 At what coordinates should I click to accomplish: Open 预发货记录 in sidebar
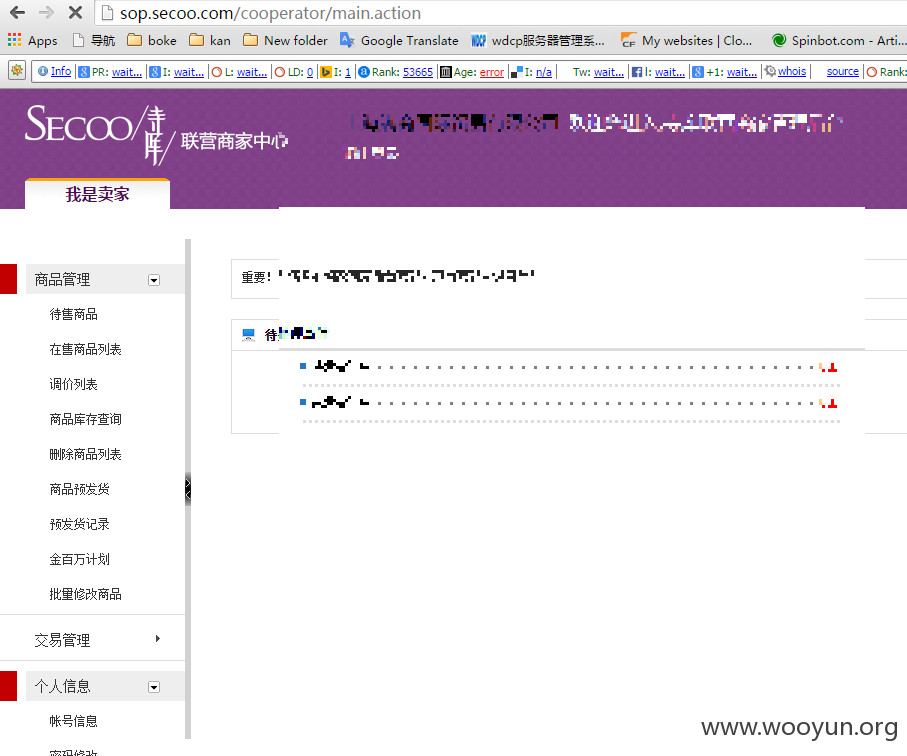coord(80,524)
